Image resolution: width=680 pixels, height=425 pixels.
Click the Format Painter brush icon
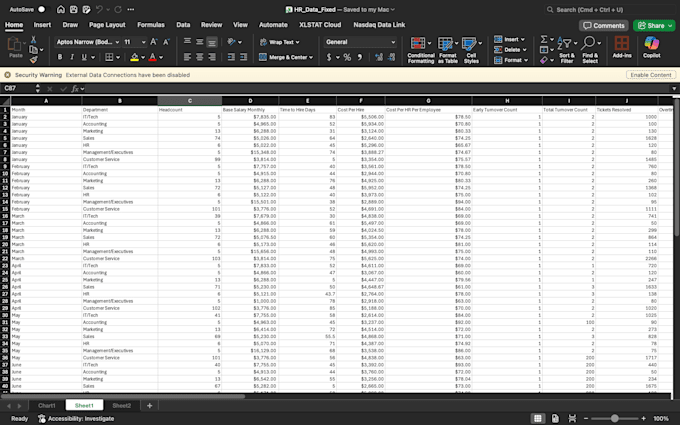tap(33, 60)
